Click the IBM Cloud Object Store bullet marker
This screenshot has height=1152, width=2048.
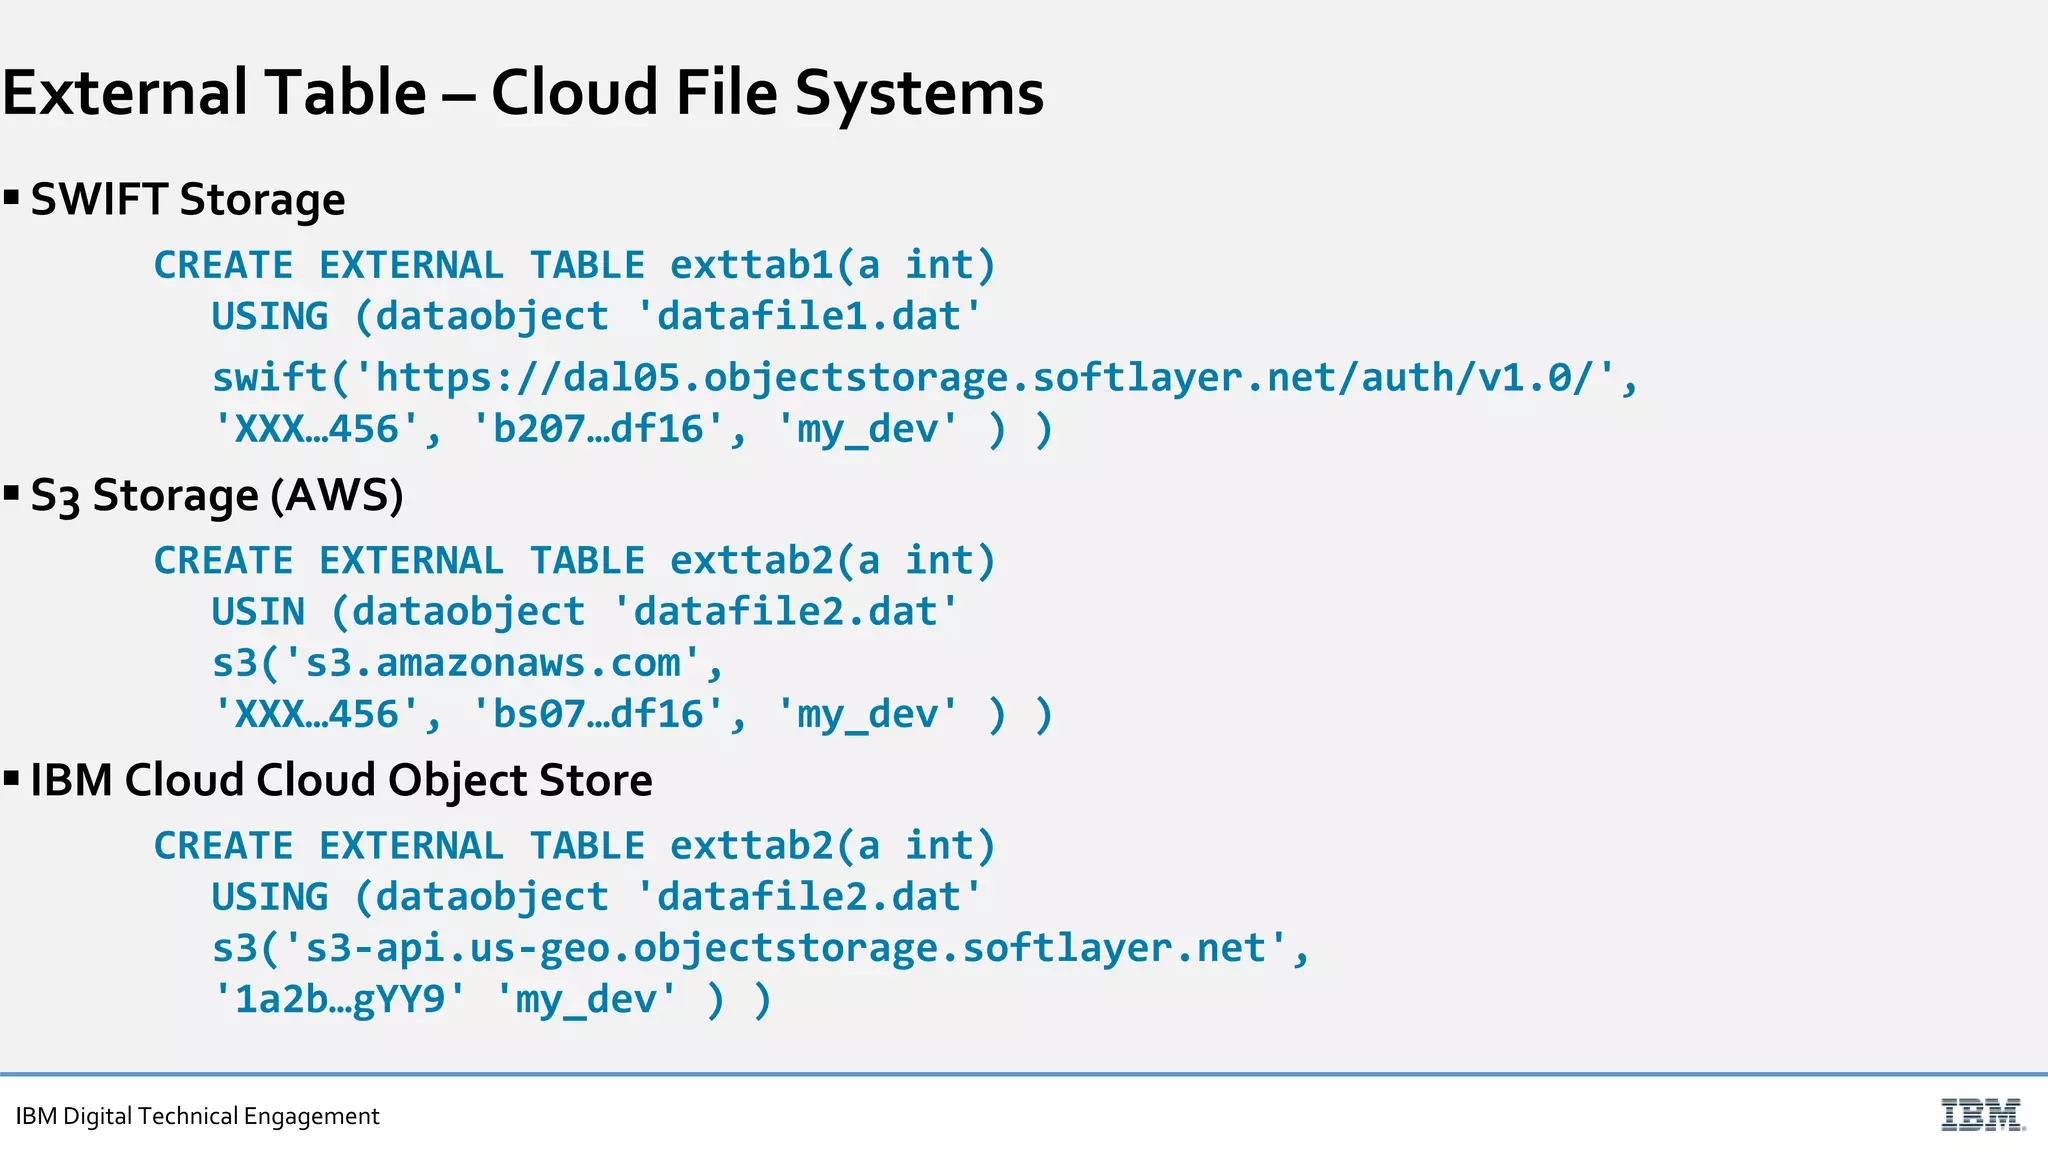[x=12, y=777]
